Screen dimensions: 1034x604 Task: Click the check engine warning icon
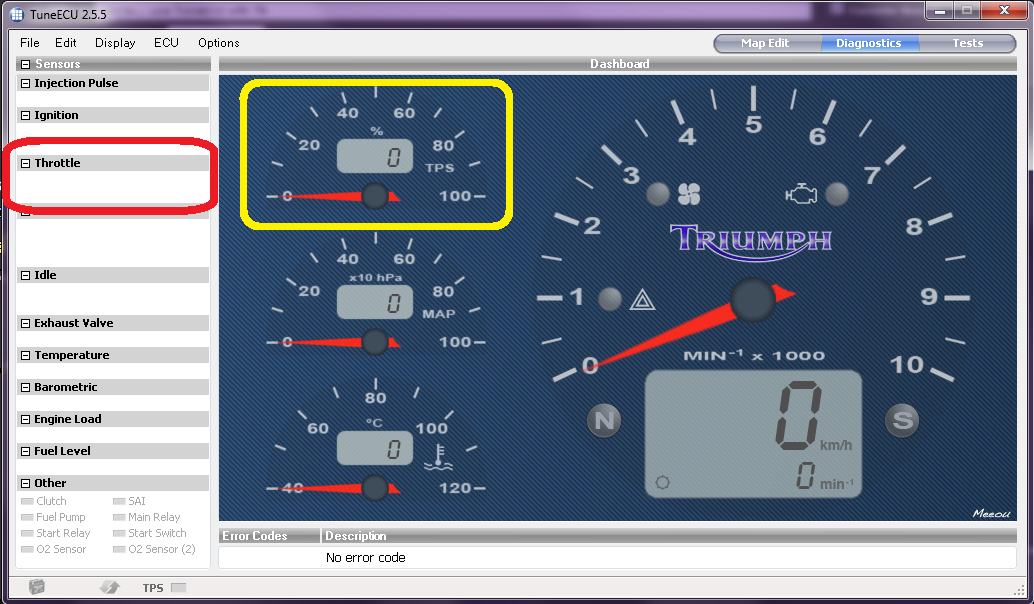point(802,193)
